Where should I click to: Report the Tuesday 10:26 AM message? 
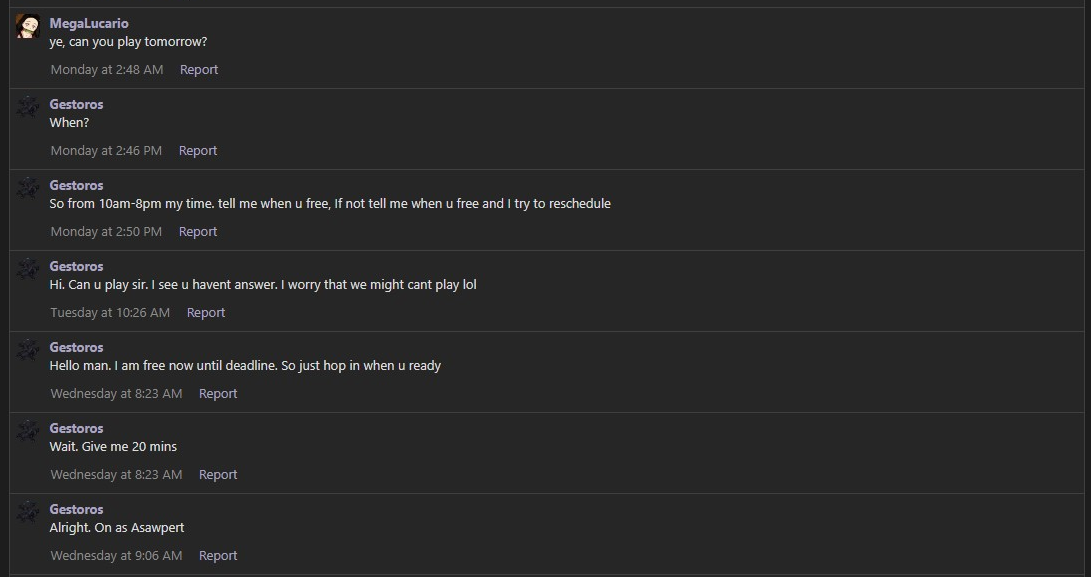206,313
